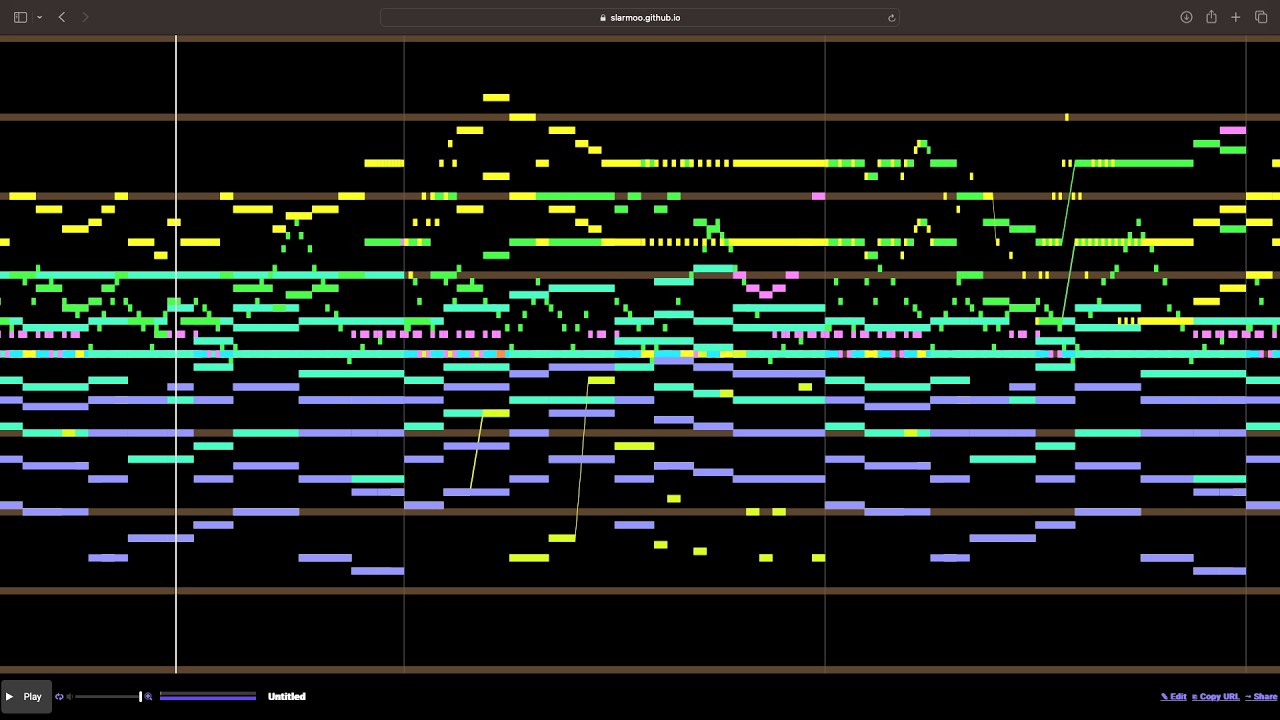Show the tab overview icon
The height and width of the screenshot is (720, 1280).
coord(1261,17)
